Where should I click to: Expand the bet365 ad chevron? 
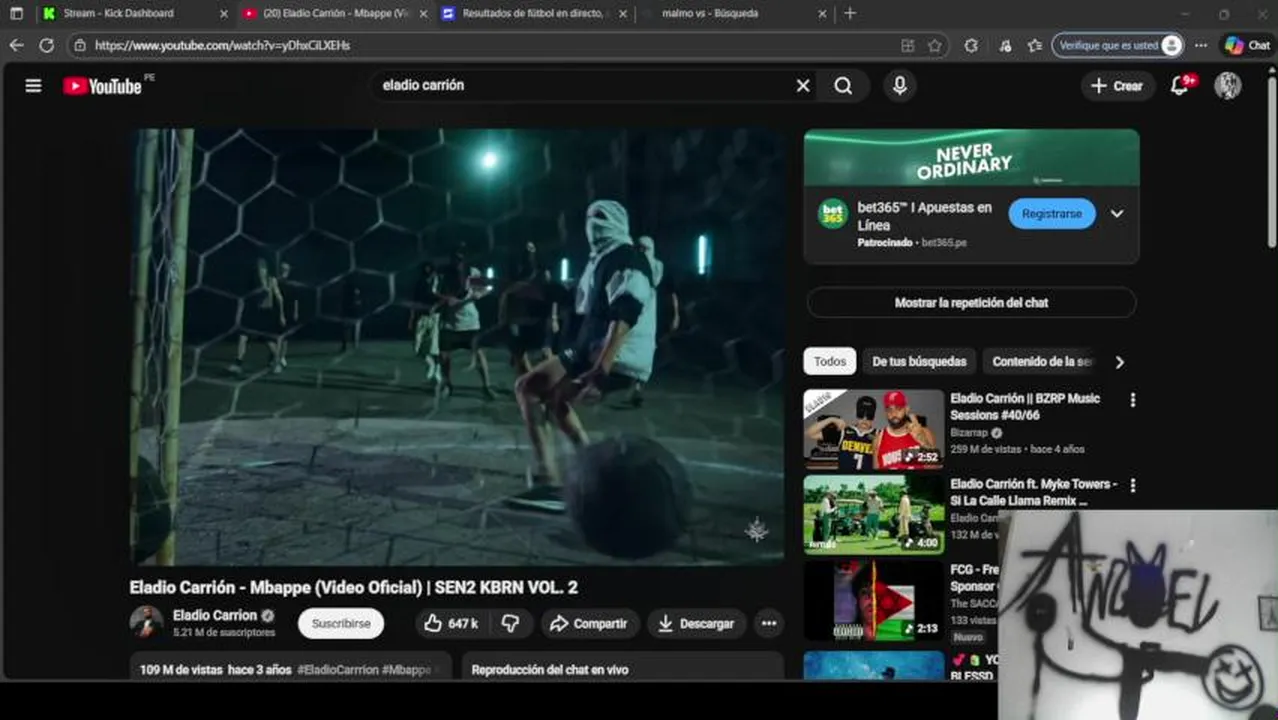[1117, 214]
